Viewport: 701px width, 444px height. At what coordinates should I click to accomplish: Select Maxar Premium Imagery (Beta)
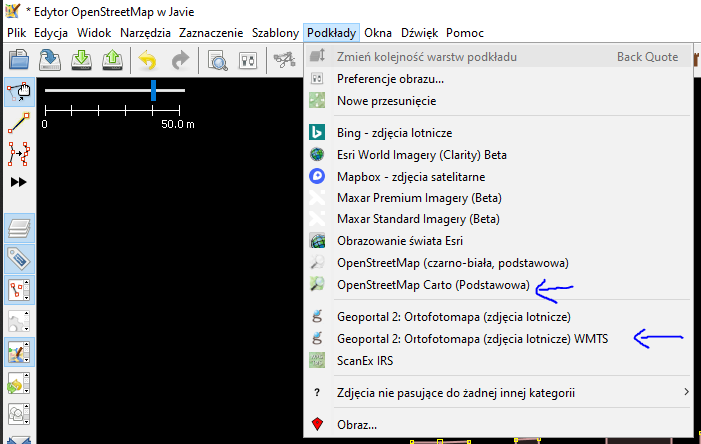click(498, 198)
